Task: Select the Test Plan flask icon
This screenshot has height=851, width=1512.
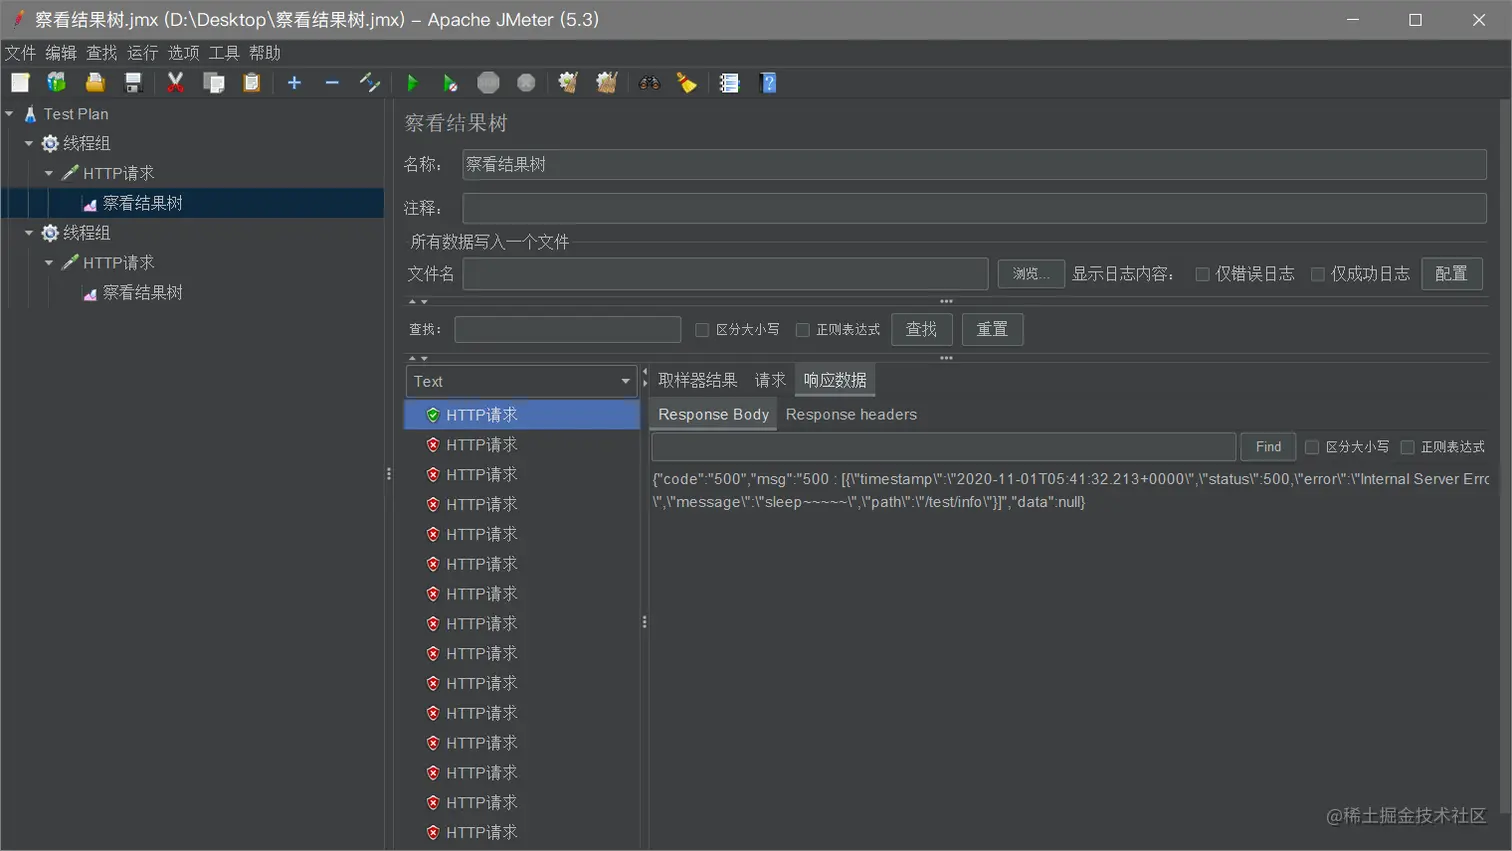Action: 30,114
